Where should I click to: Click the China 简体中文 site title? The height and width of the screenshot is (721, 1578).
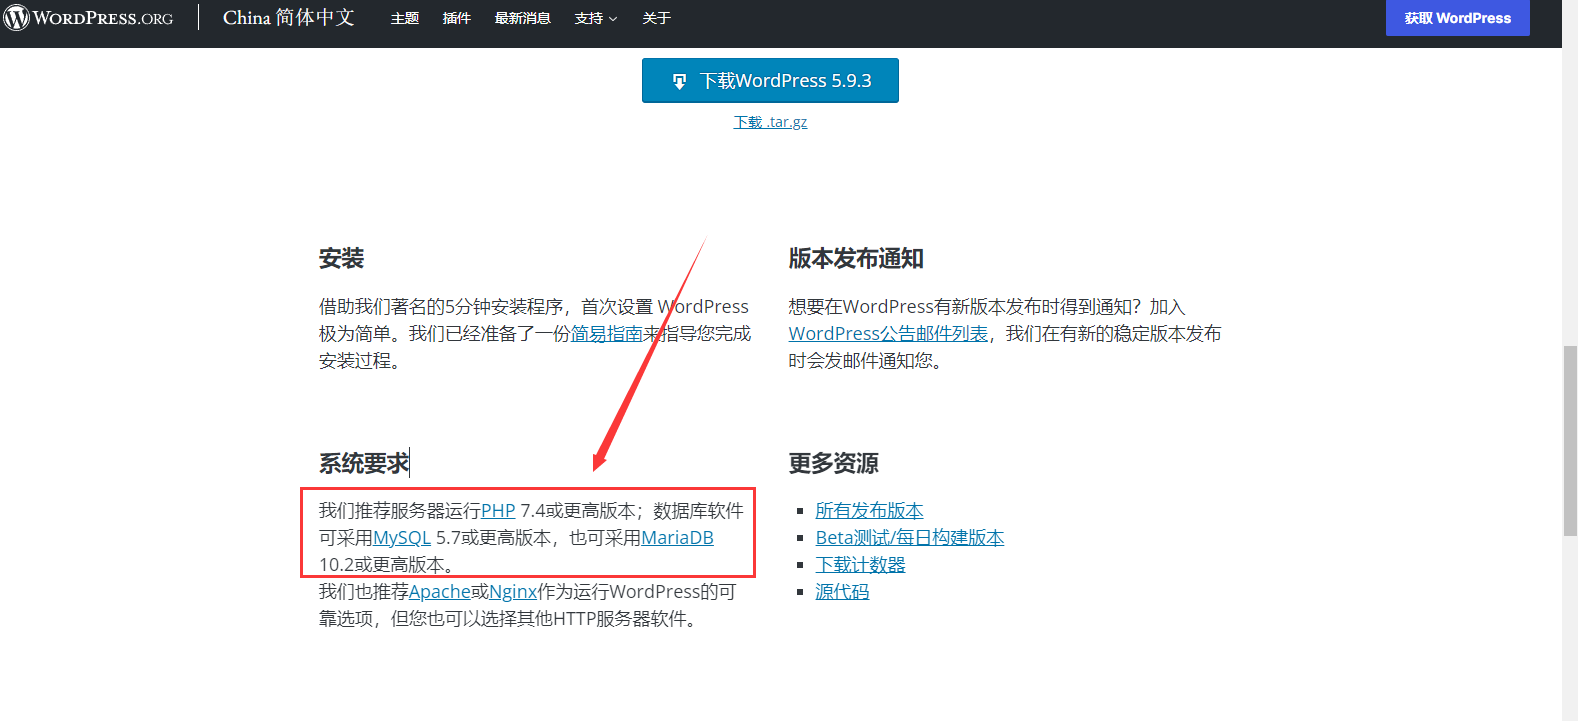[288, 18]
